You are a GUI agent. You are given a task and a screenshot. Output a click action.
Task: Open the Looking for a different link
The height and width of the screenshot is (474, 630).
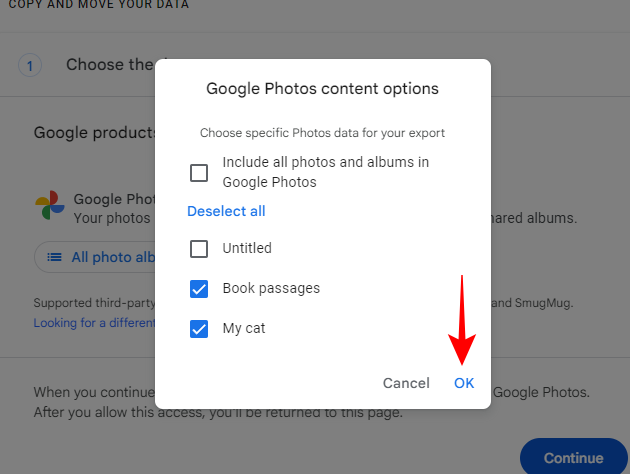pos(95,323)
